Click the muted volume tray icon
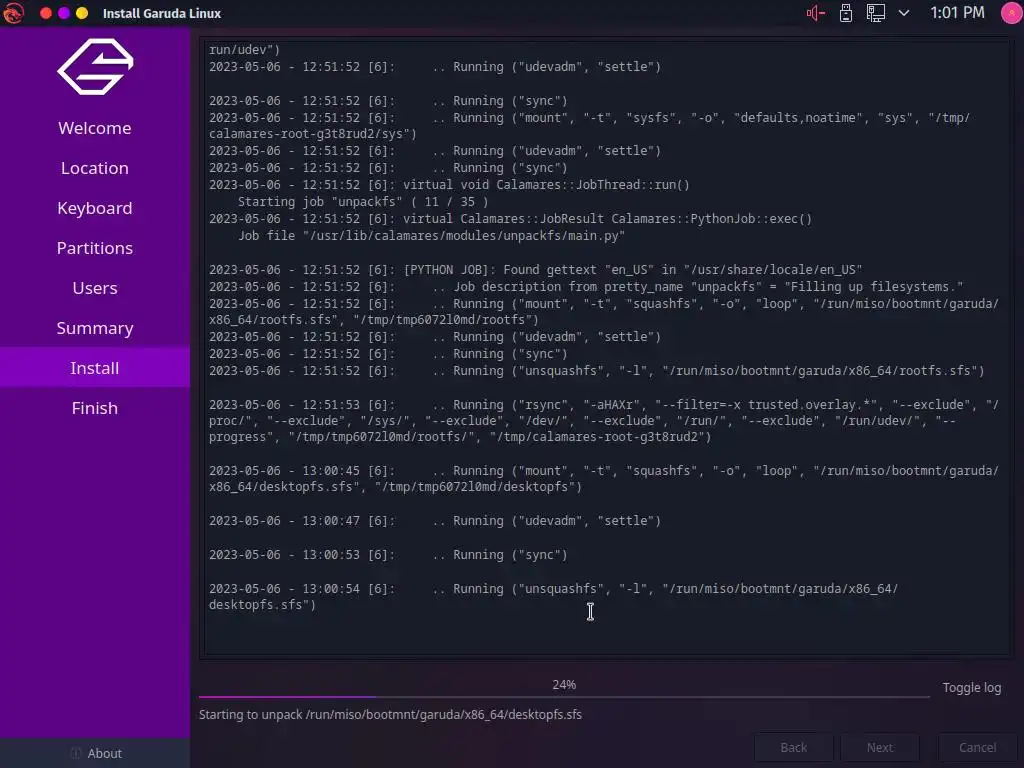This screenshot has height=768, width=1024. pos(815,13)
